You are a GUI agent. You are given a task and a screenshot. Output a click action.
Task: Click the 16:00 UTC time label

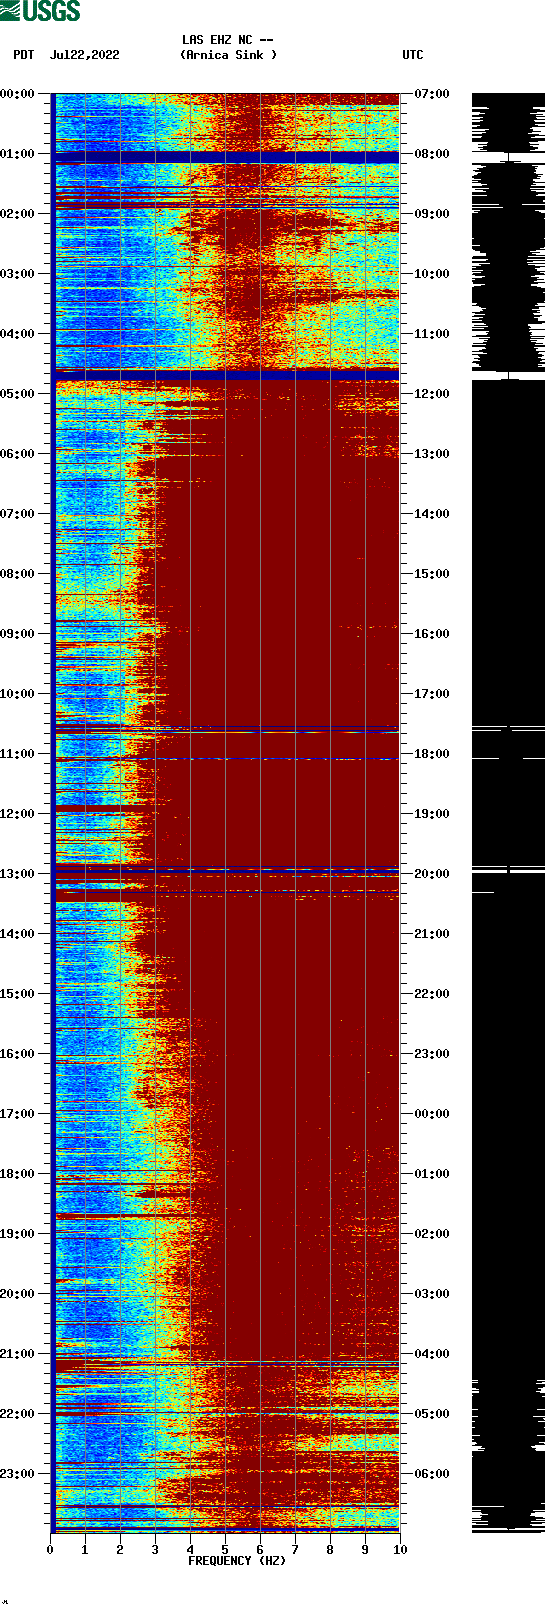[432, 634]
